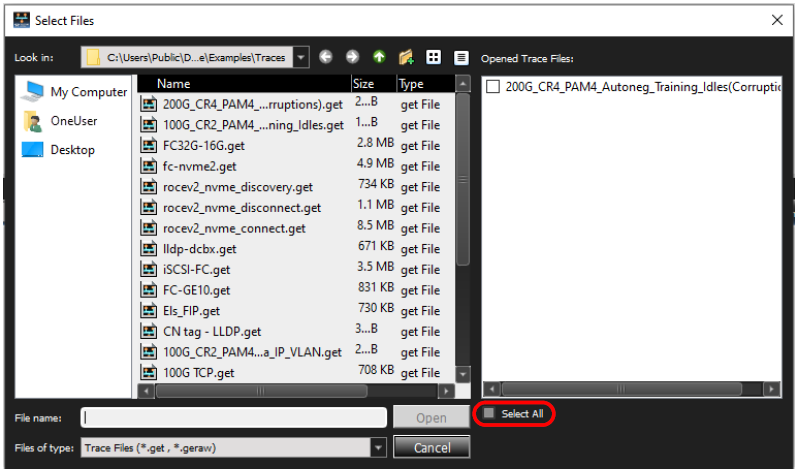This screenshot has height=471, width=795.
Task: Click lldp-dcbx.get file icon
Action: point(149,249)
